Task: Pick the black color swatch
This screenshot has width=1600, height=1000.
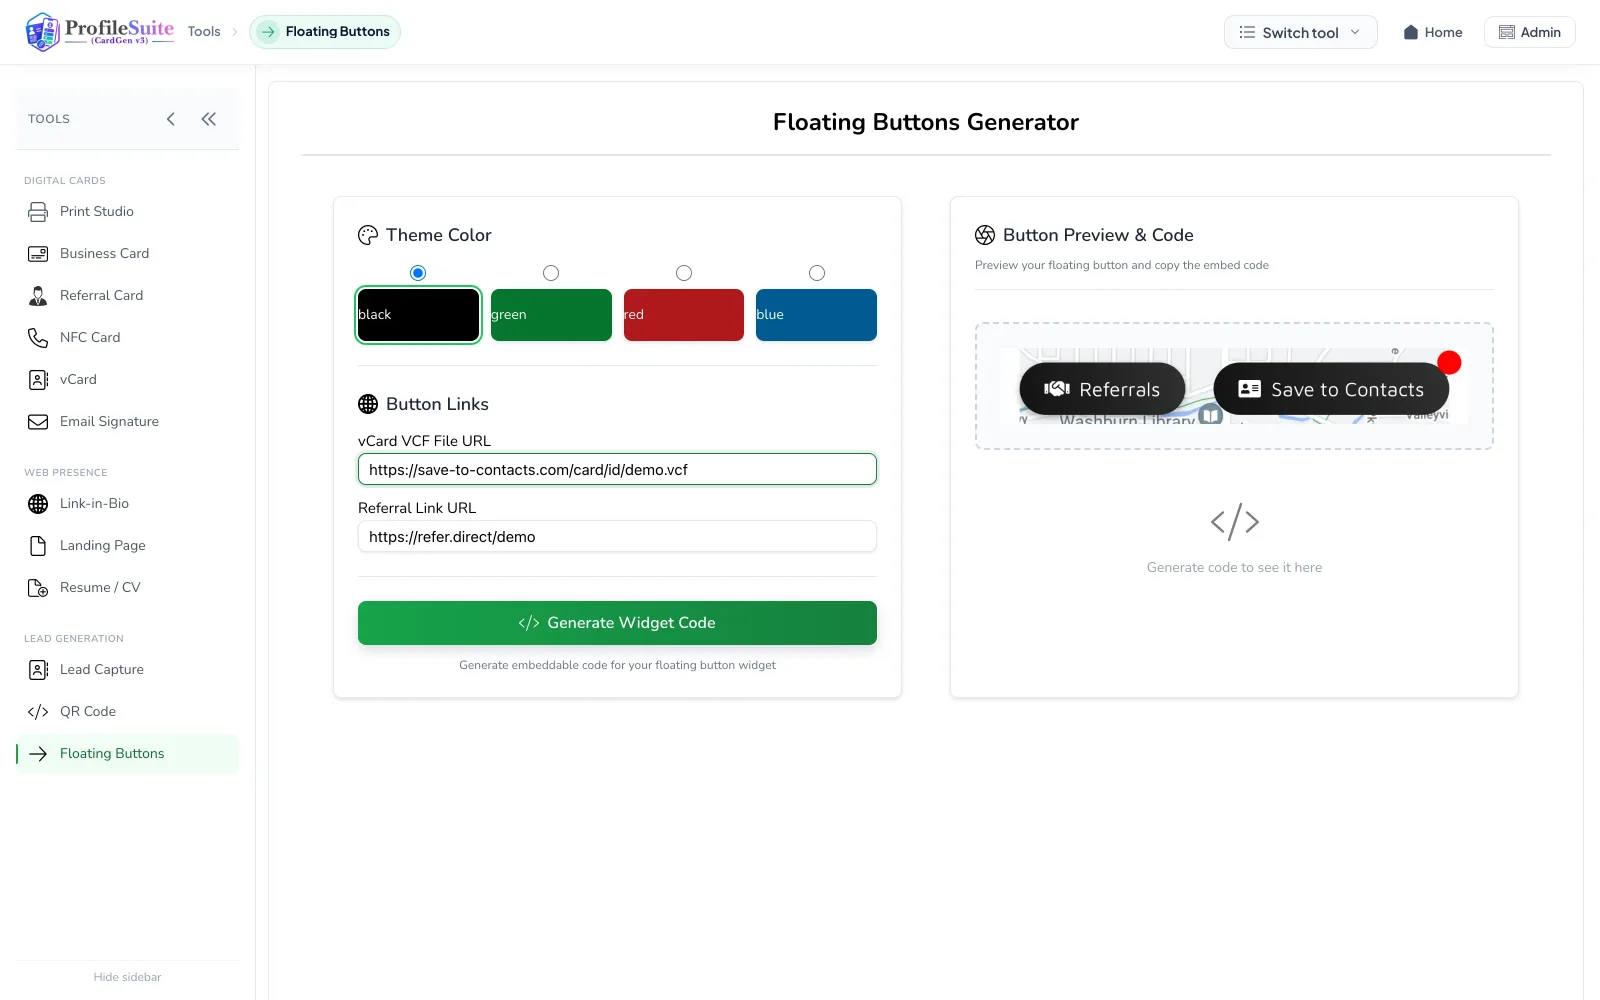Action: click(x=418, y=315)
